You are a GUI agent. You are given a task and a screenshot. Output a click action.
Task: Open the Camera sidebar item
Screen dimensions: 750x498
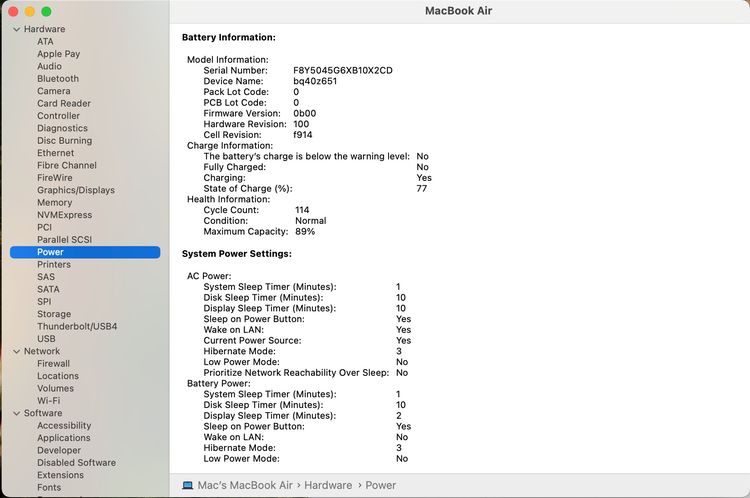[x=54, y=91]
